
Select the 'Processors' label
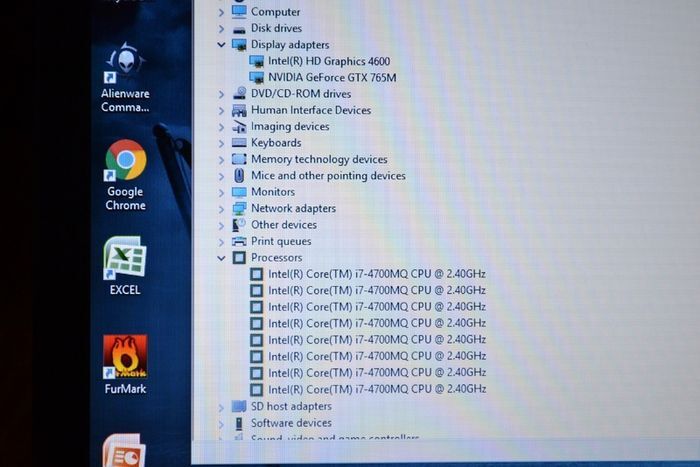tap(276, 258)
